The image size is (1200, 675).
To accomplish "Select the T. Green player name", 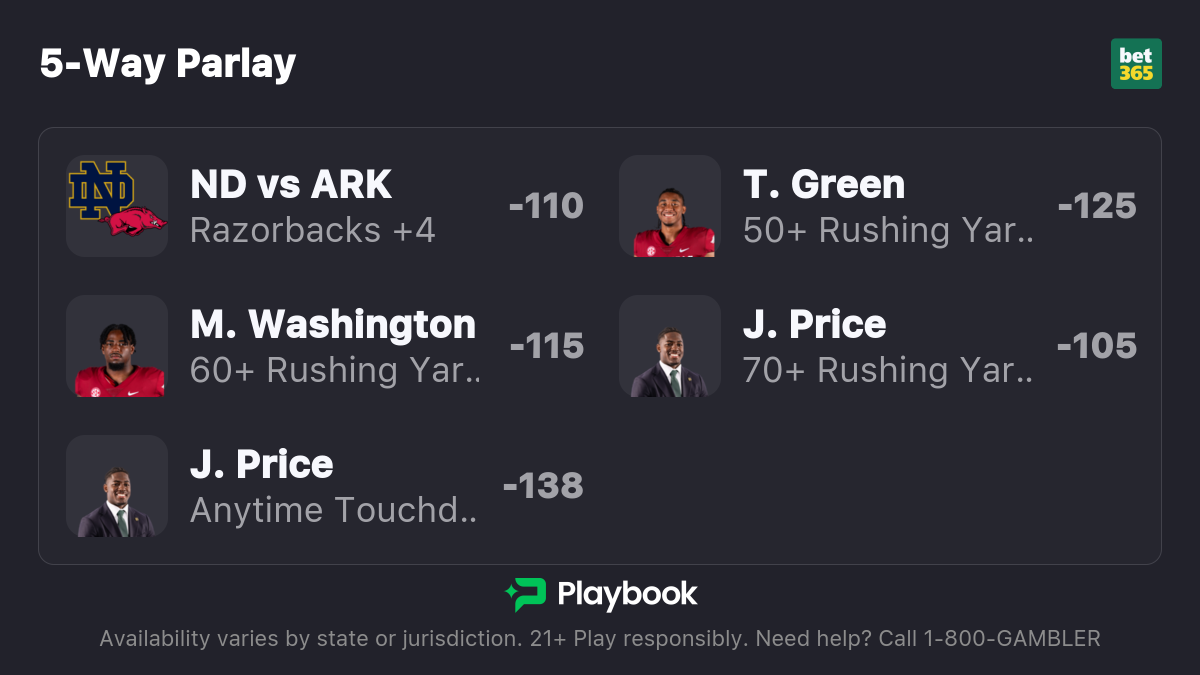I will coord(824,185).
